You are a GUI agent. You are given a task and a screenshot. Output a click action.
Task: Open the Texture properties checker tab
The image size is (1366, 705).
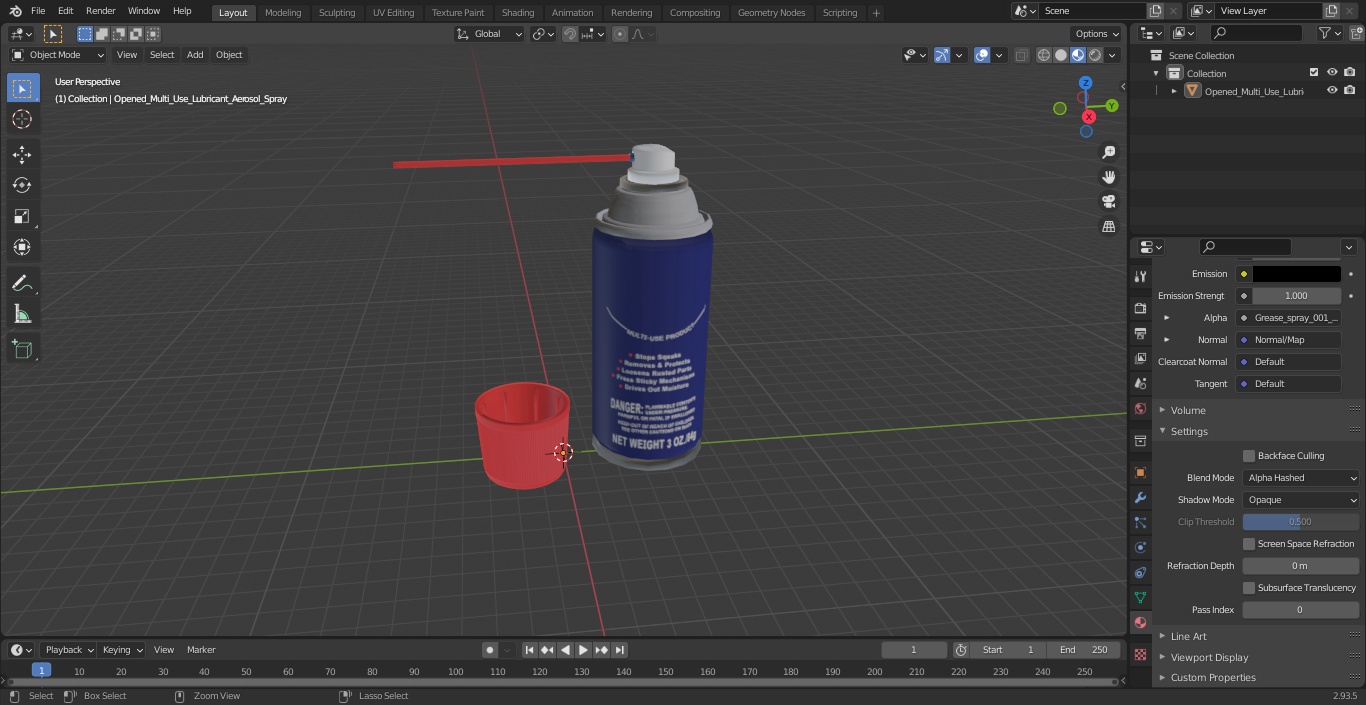pyautogui.click(x=1140, y=654)
